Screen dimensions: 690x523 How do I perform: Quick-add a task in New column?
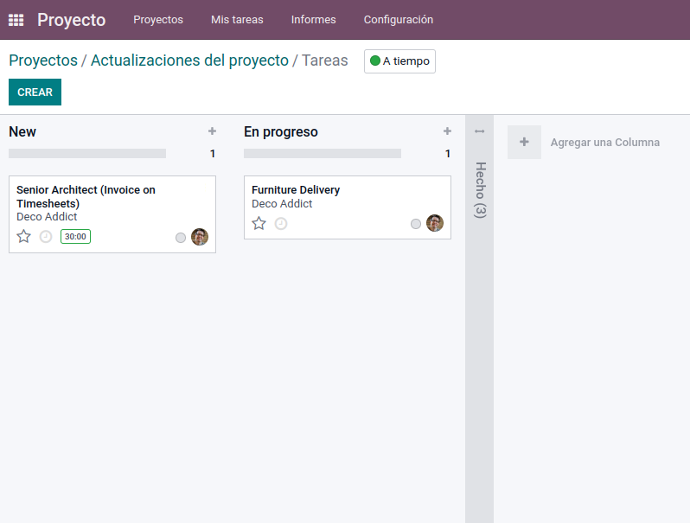(212, 131)
